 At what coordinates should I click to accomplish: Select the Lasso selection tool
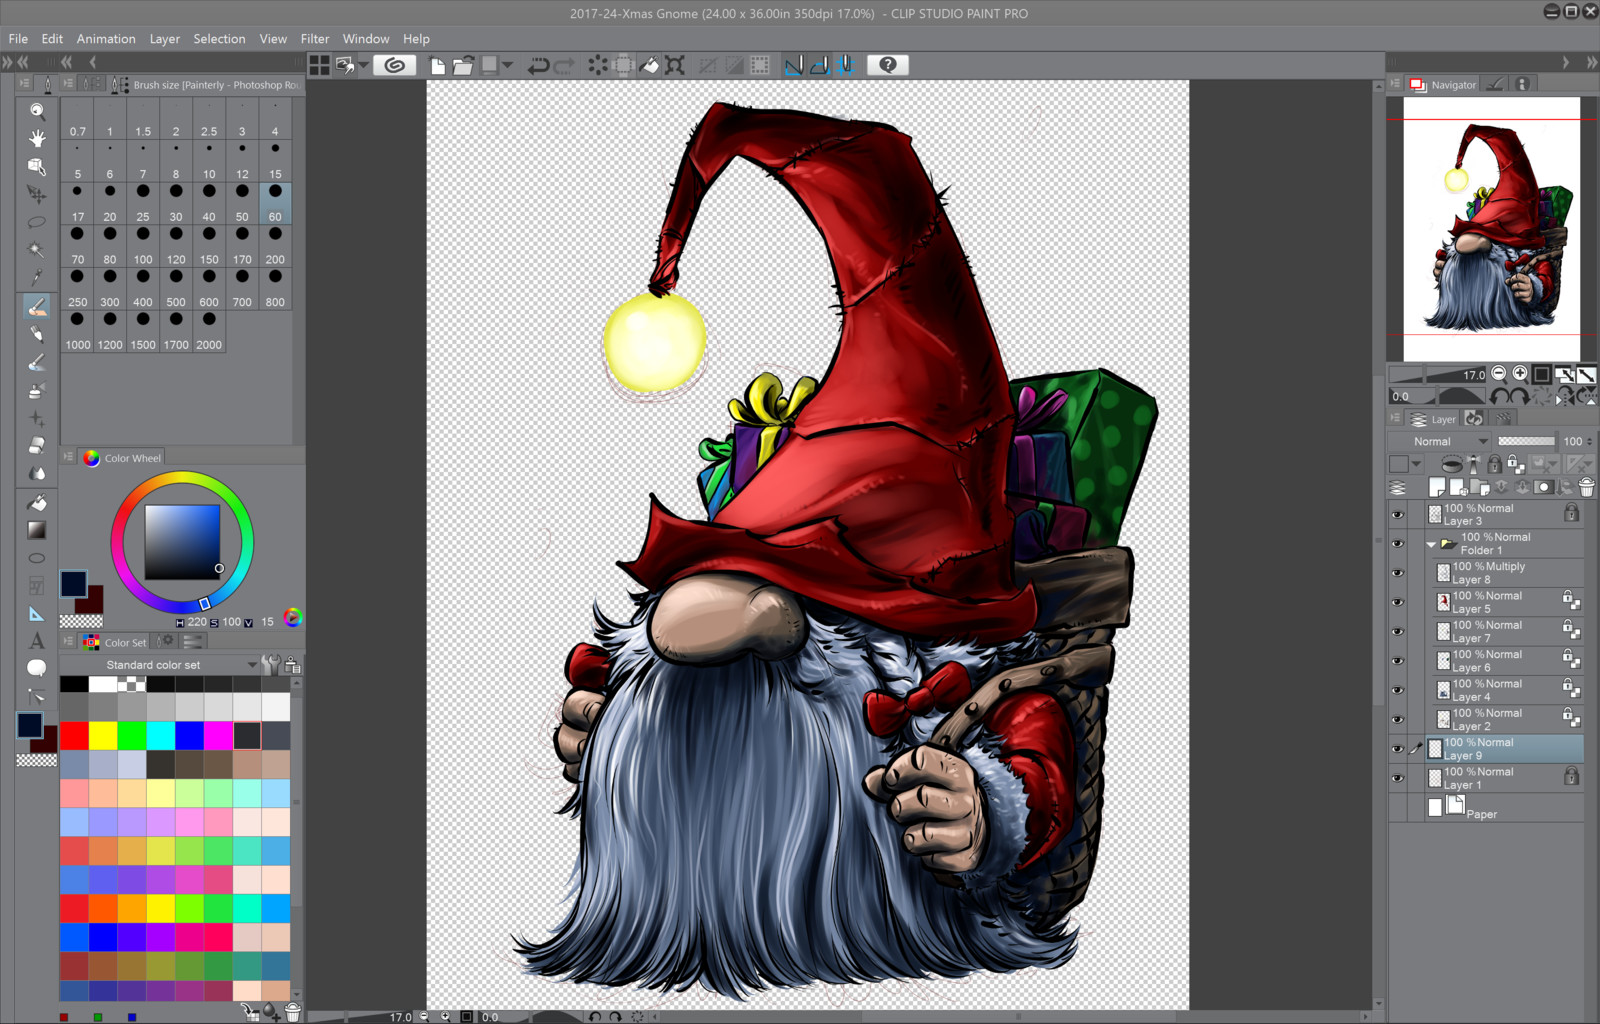coord(37,222)
